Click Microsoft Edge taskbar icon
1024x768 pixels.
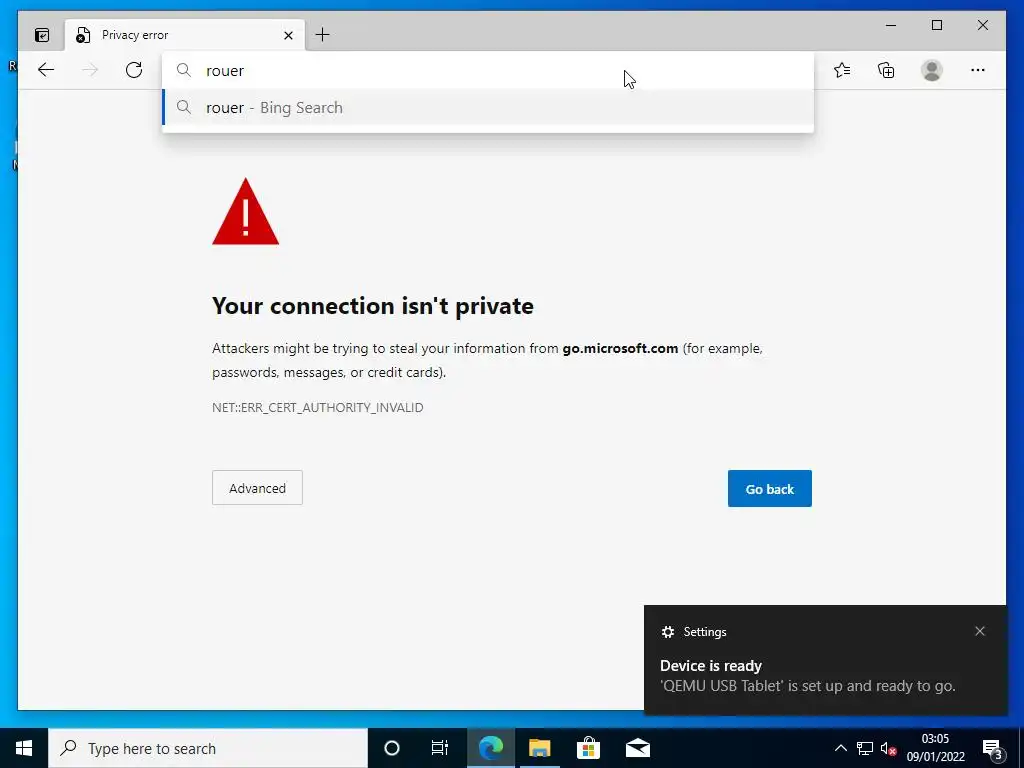(x=490, y=748)
